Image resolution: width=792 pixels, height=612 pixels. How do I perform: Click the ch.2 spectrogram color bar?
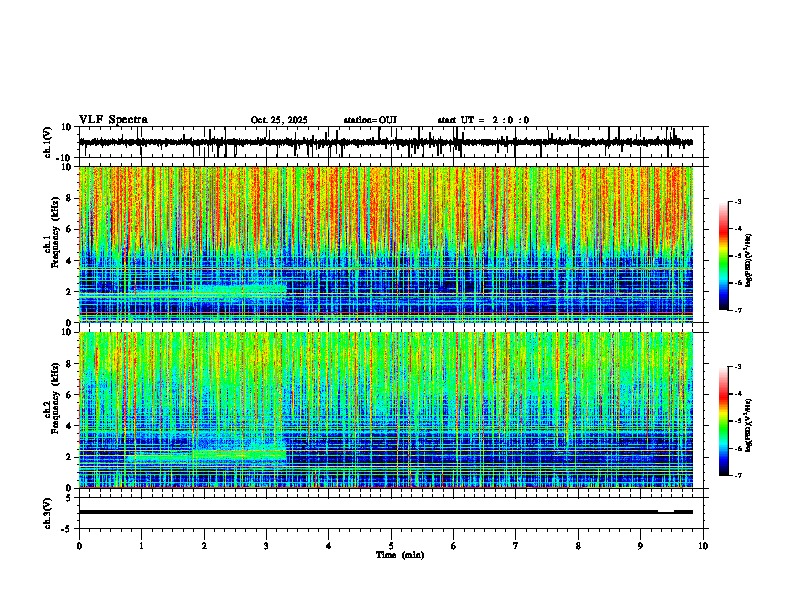(x=724, y=421)
